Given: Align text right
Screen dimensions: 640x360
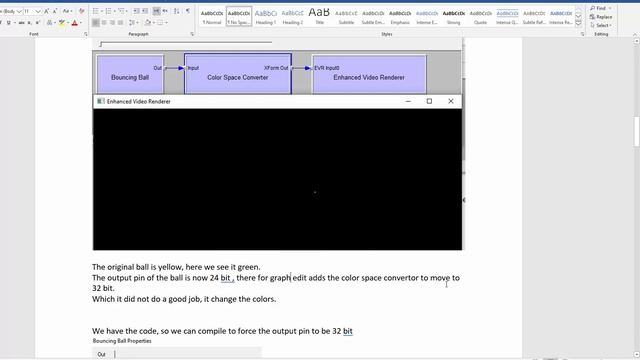Looking at the screenshot, I should click(x=112, y=22).
